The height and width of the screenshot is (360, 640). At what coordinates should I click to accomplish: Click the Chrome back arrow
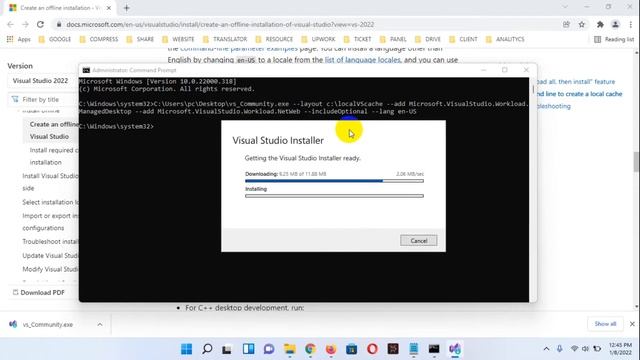point(11,24)
